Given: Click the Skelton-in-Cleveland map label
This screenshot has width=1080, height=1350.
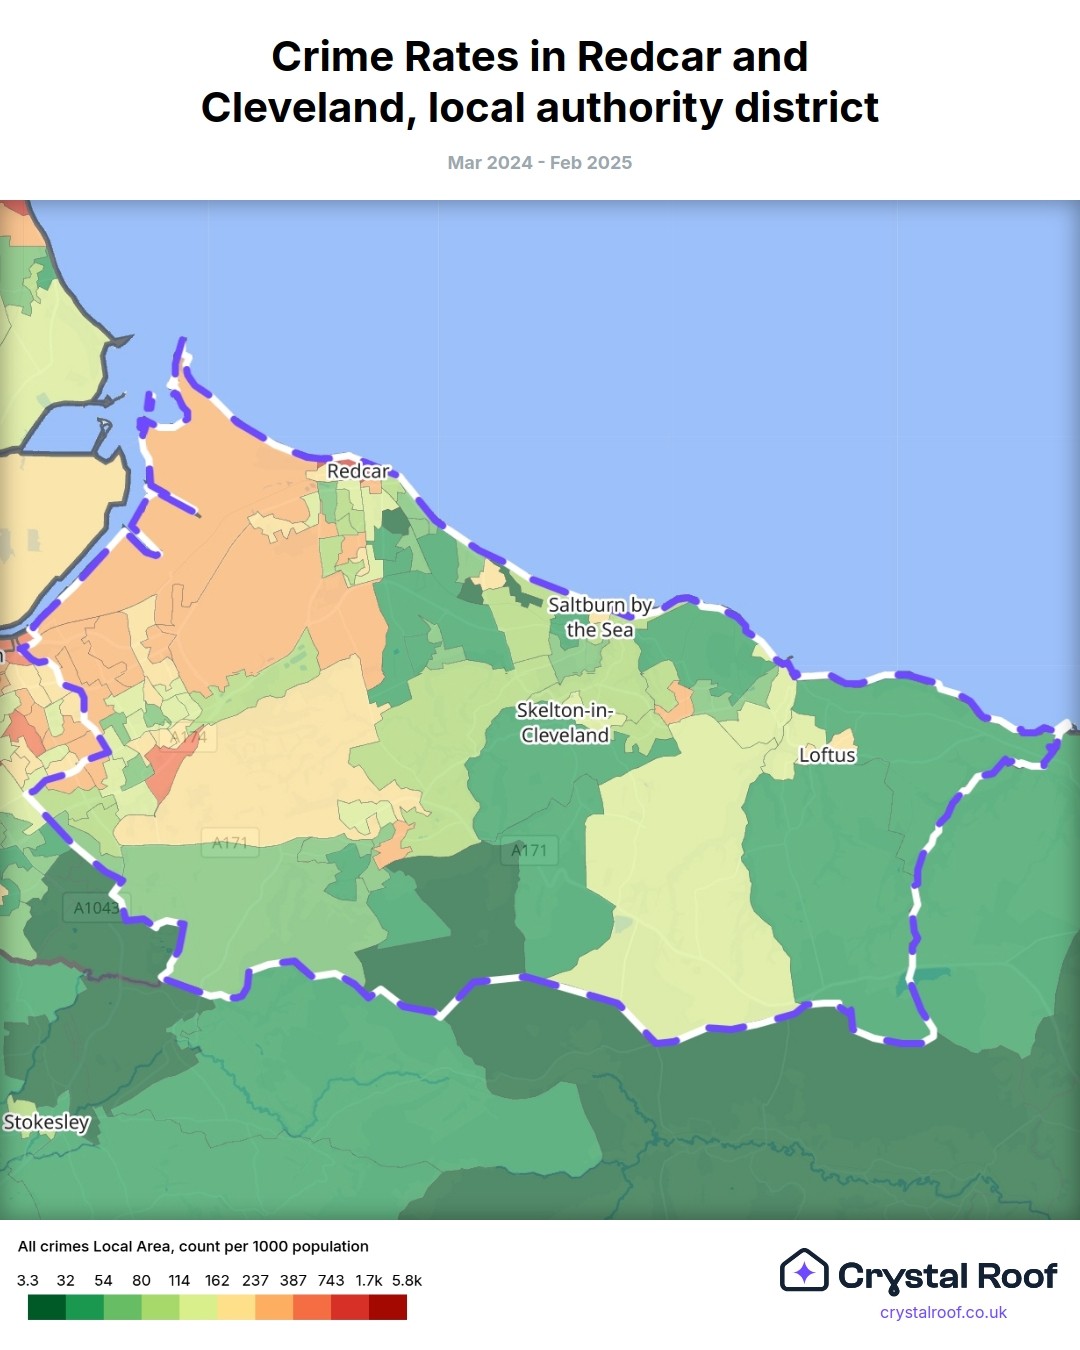Looking at the screenshot, I should [x=564, y=723].
